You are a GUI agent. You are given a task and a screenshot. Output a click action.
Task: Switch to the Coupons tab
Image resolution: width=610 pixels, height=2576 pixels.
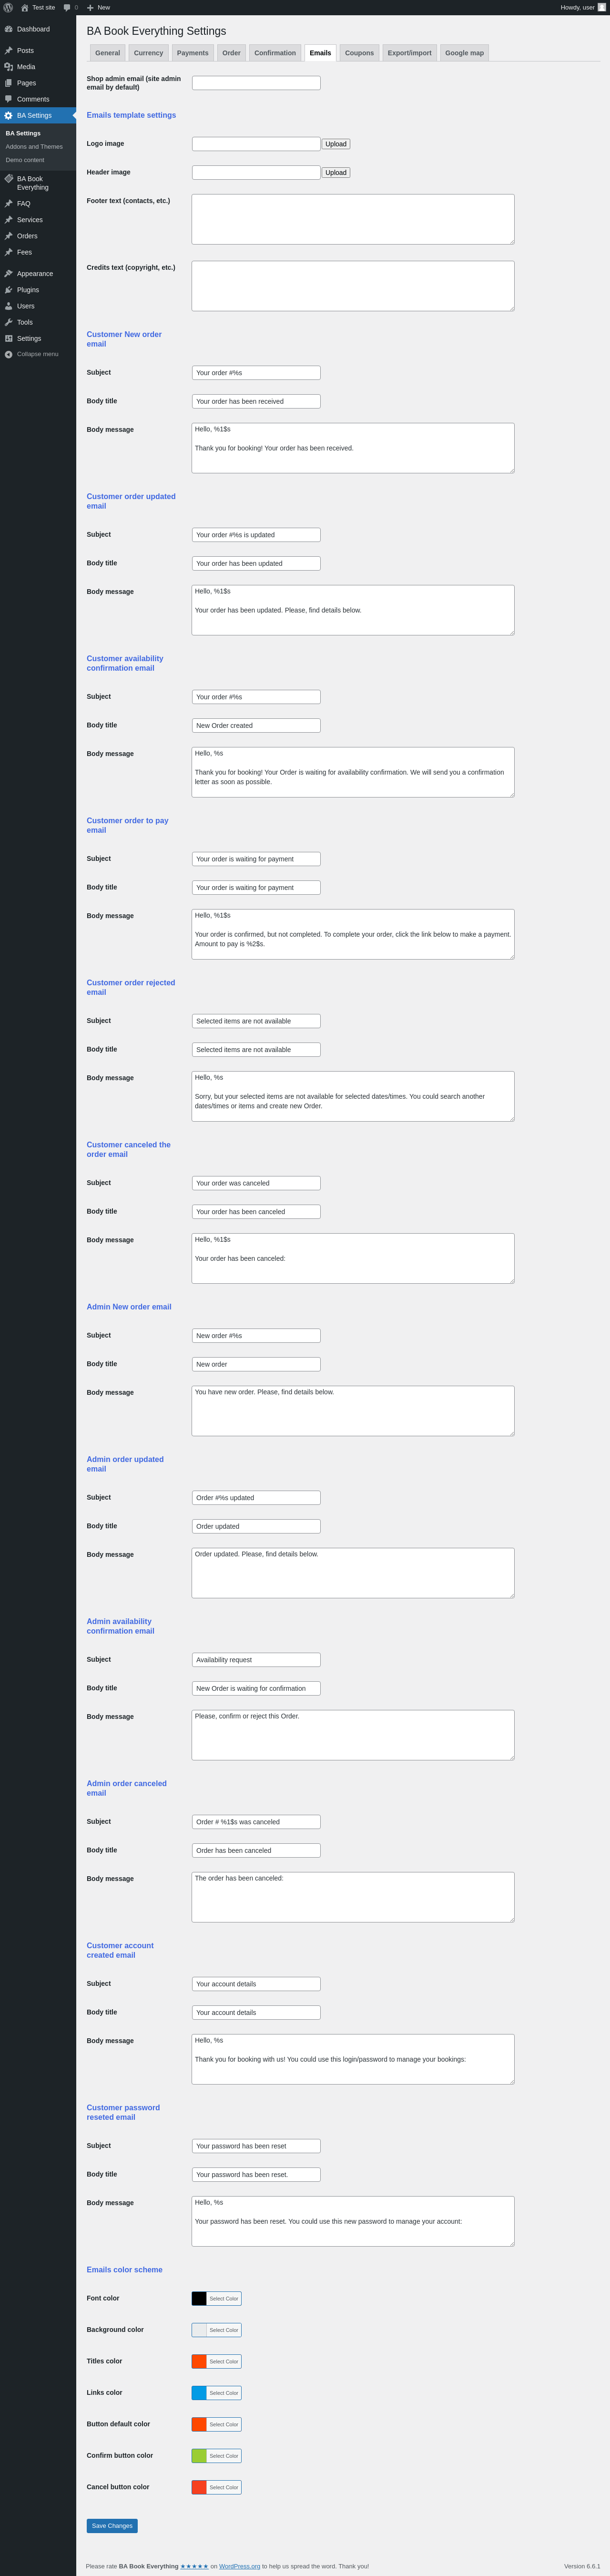(359, 53)
